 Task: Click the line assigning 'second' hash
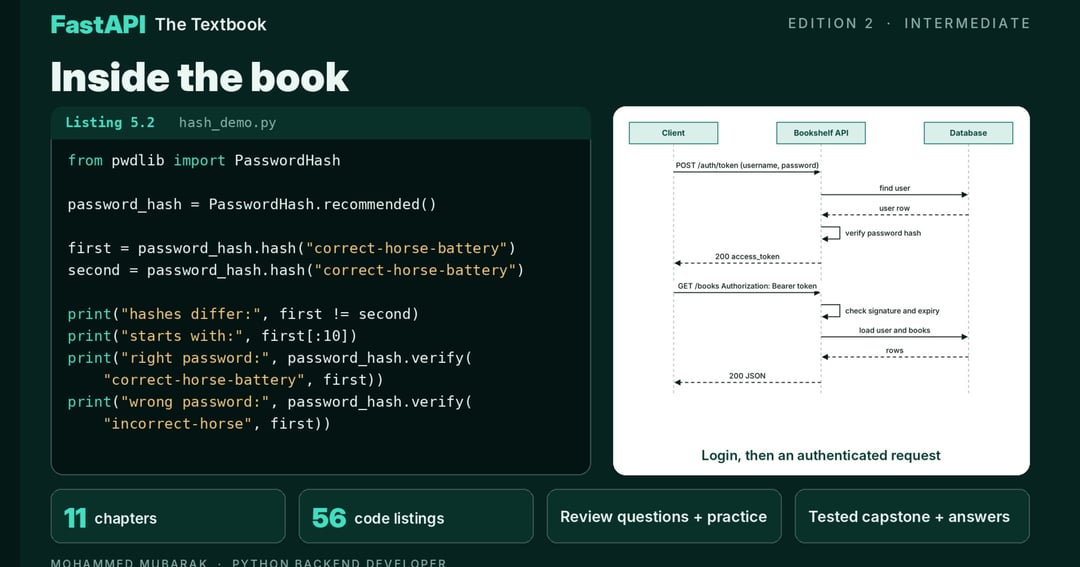click(x=295, y=270)
